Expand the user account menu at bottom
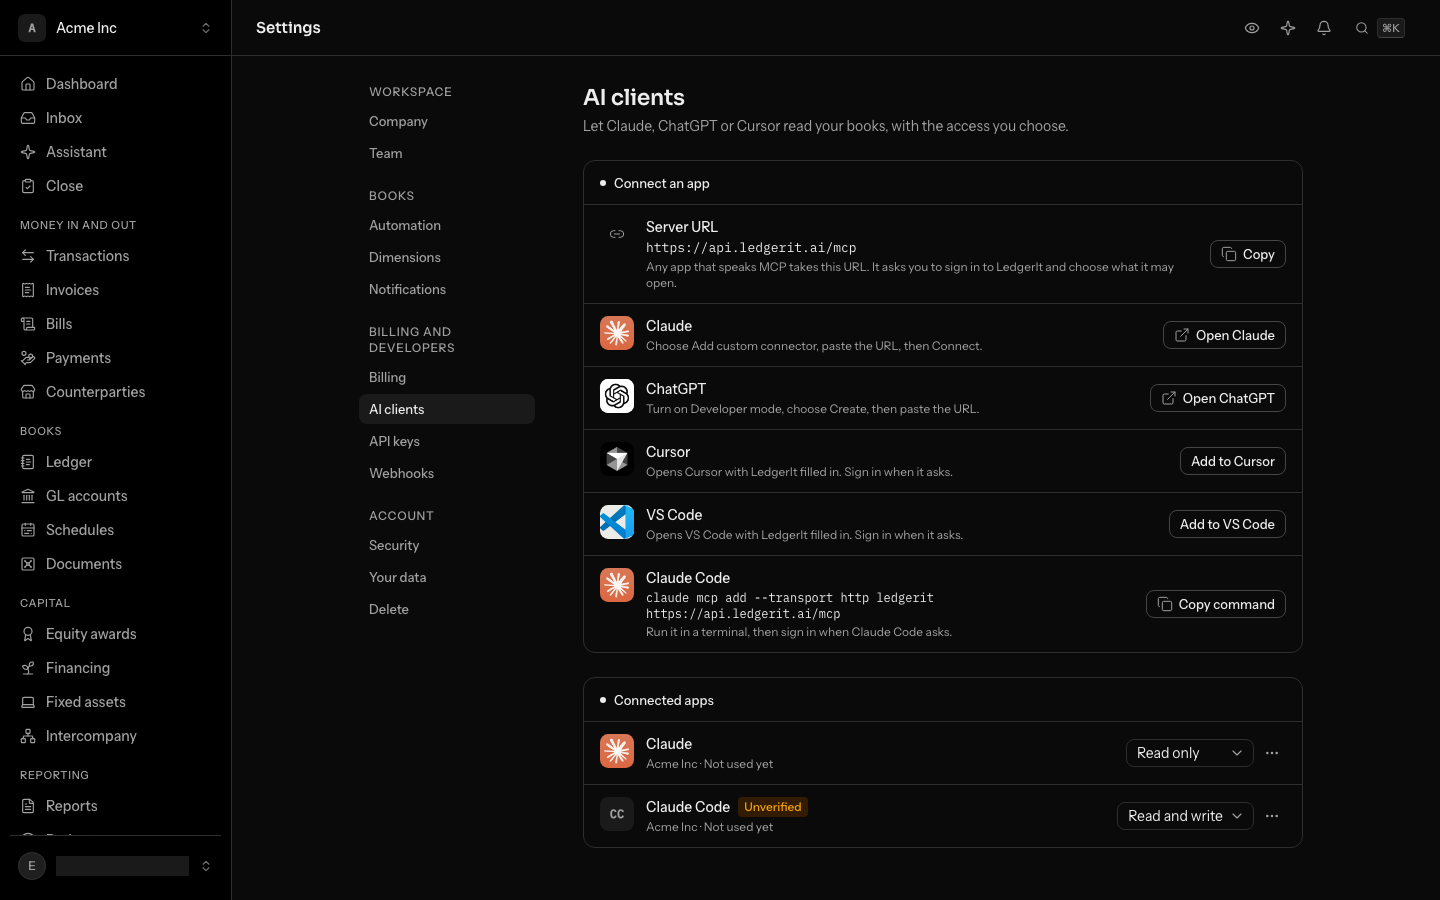The image size is (1440, 900). pyautogui.click(x=115, y=866)
